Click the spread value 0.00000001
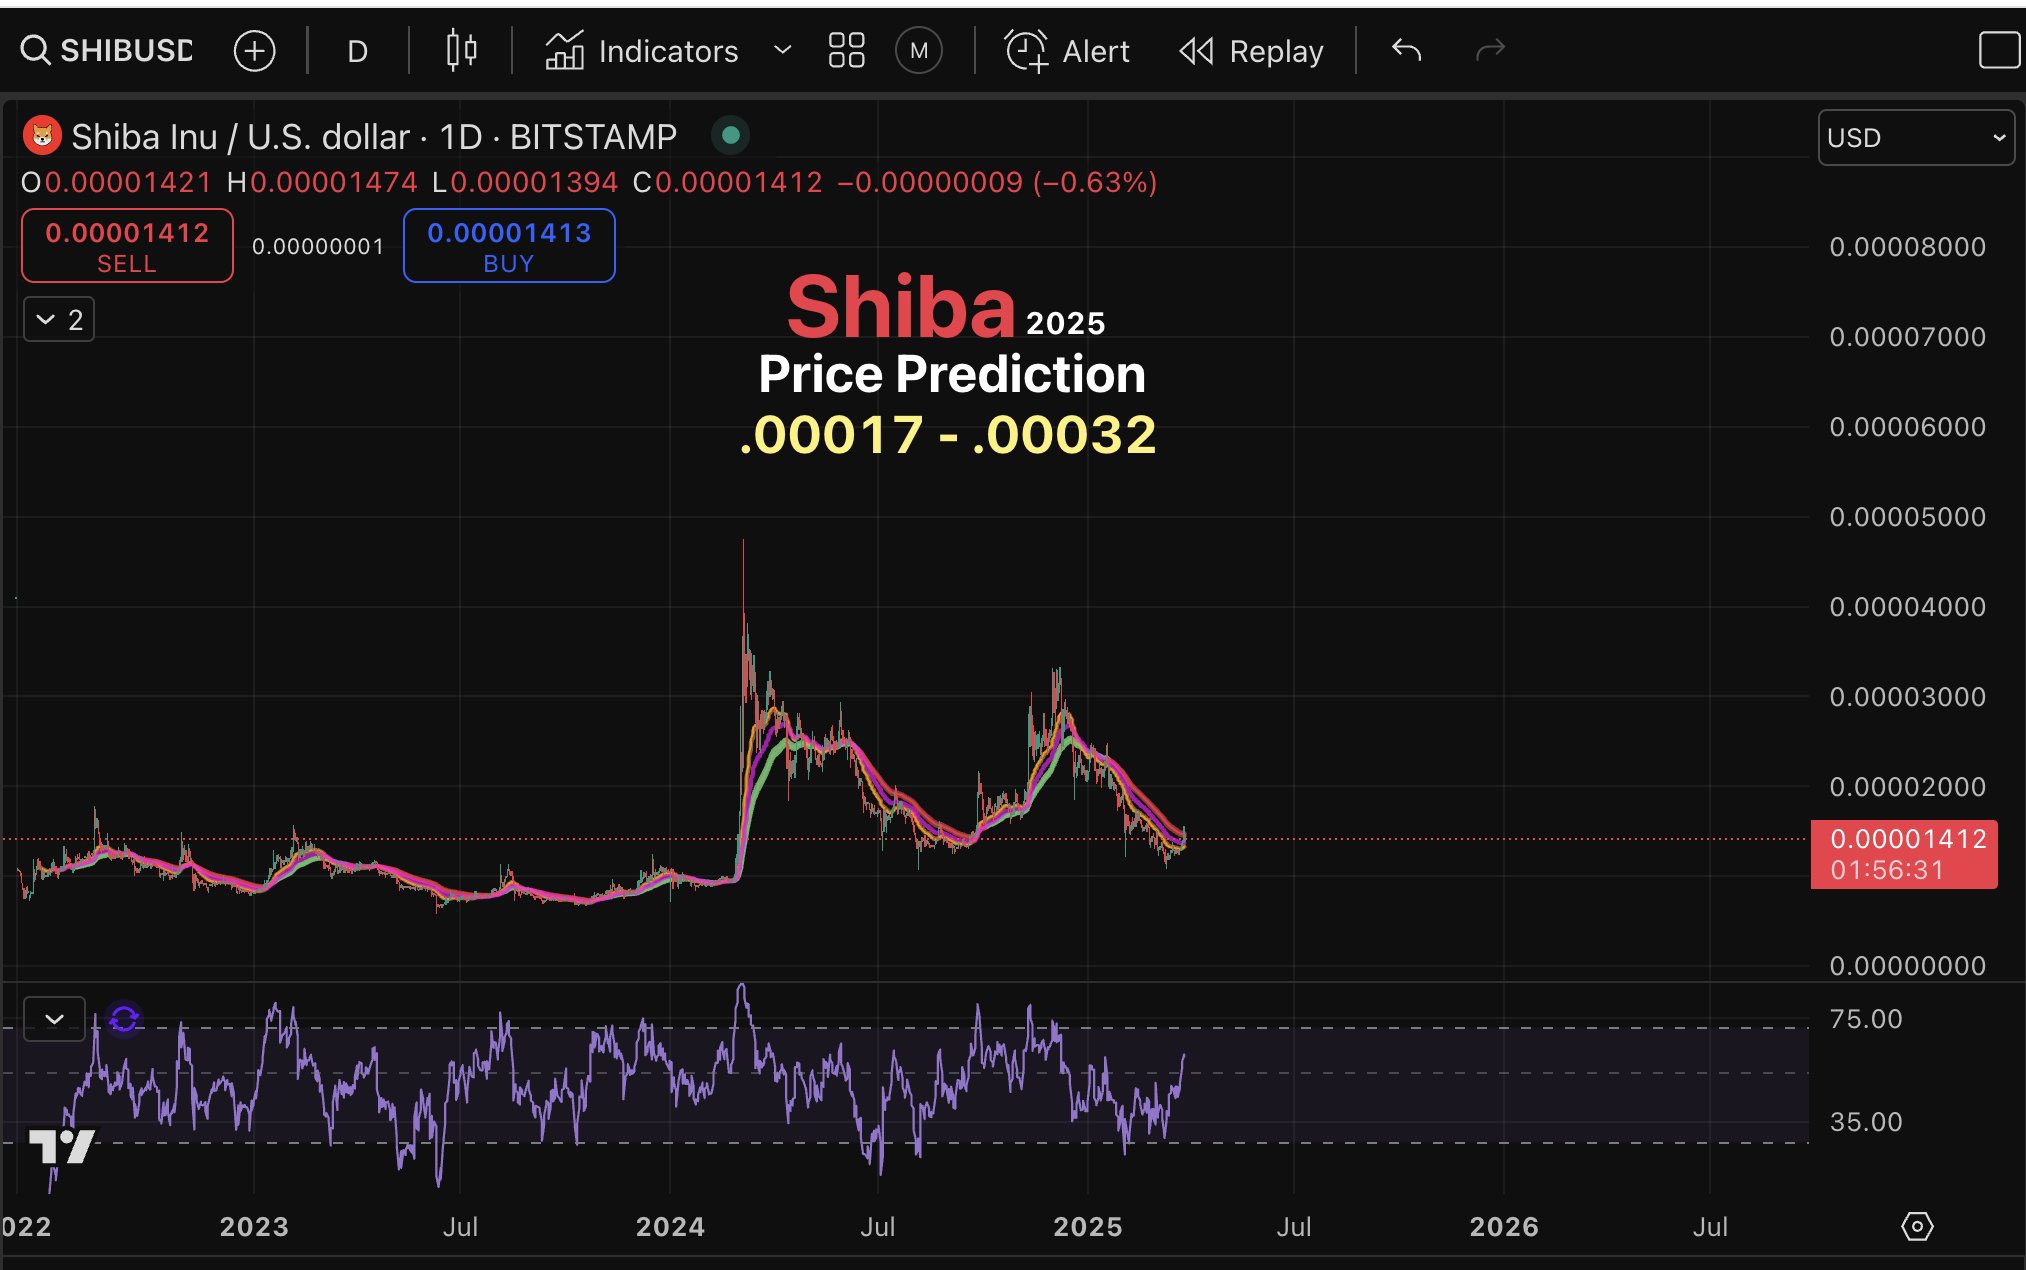This screenshot has width=2026, height=1270. (318, 246)
